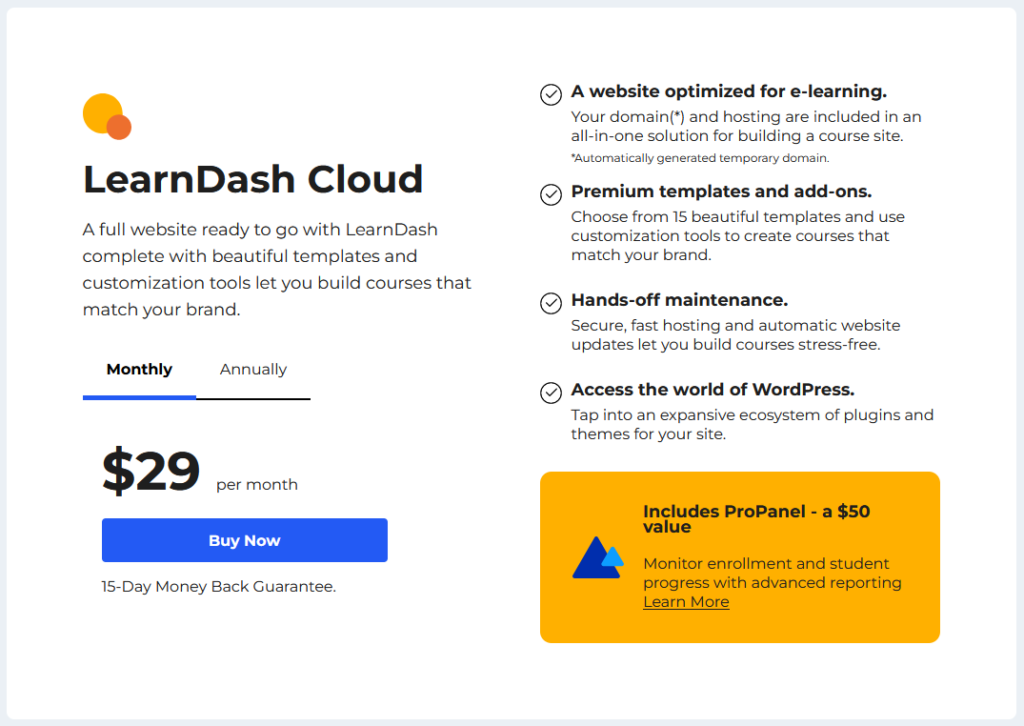Switch to the Monthly billing tab
The height and width of the screenshot is (726, 1024).
[x=139, y=370]
